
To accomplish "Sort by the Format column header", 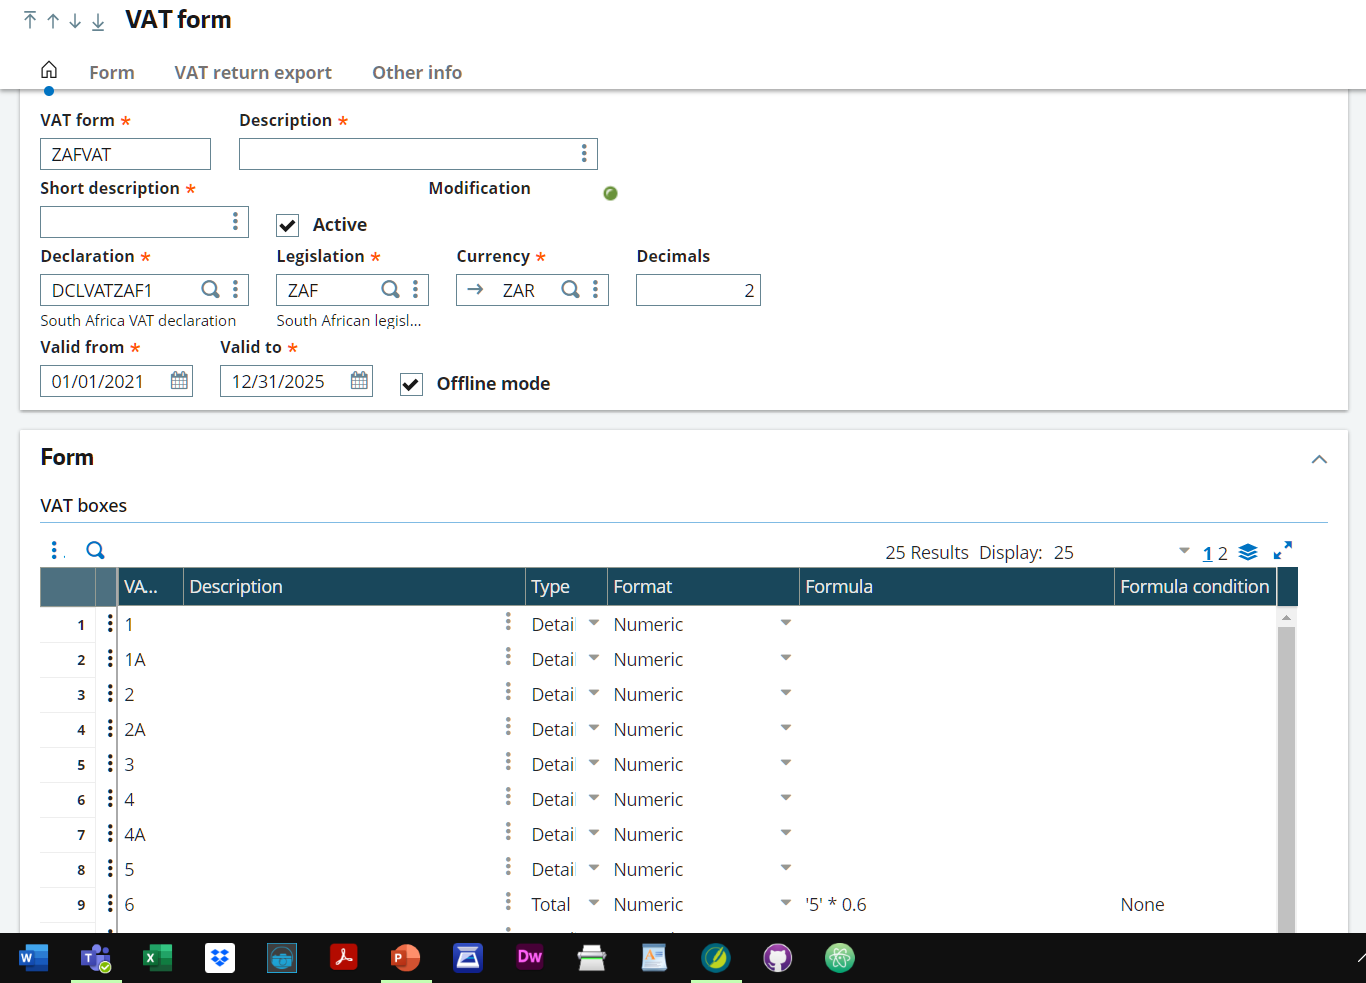I will (x=703, y=587).
